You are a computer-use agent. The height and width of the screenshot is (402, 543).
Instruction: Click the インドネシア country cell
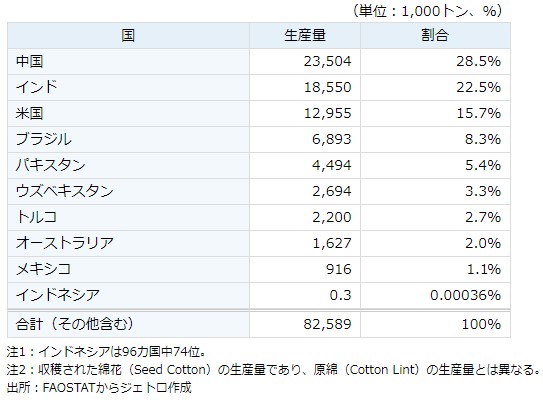click(x=128, y=295)
